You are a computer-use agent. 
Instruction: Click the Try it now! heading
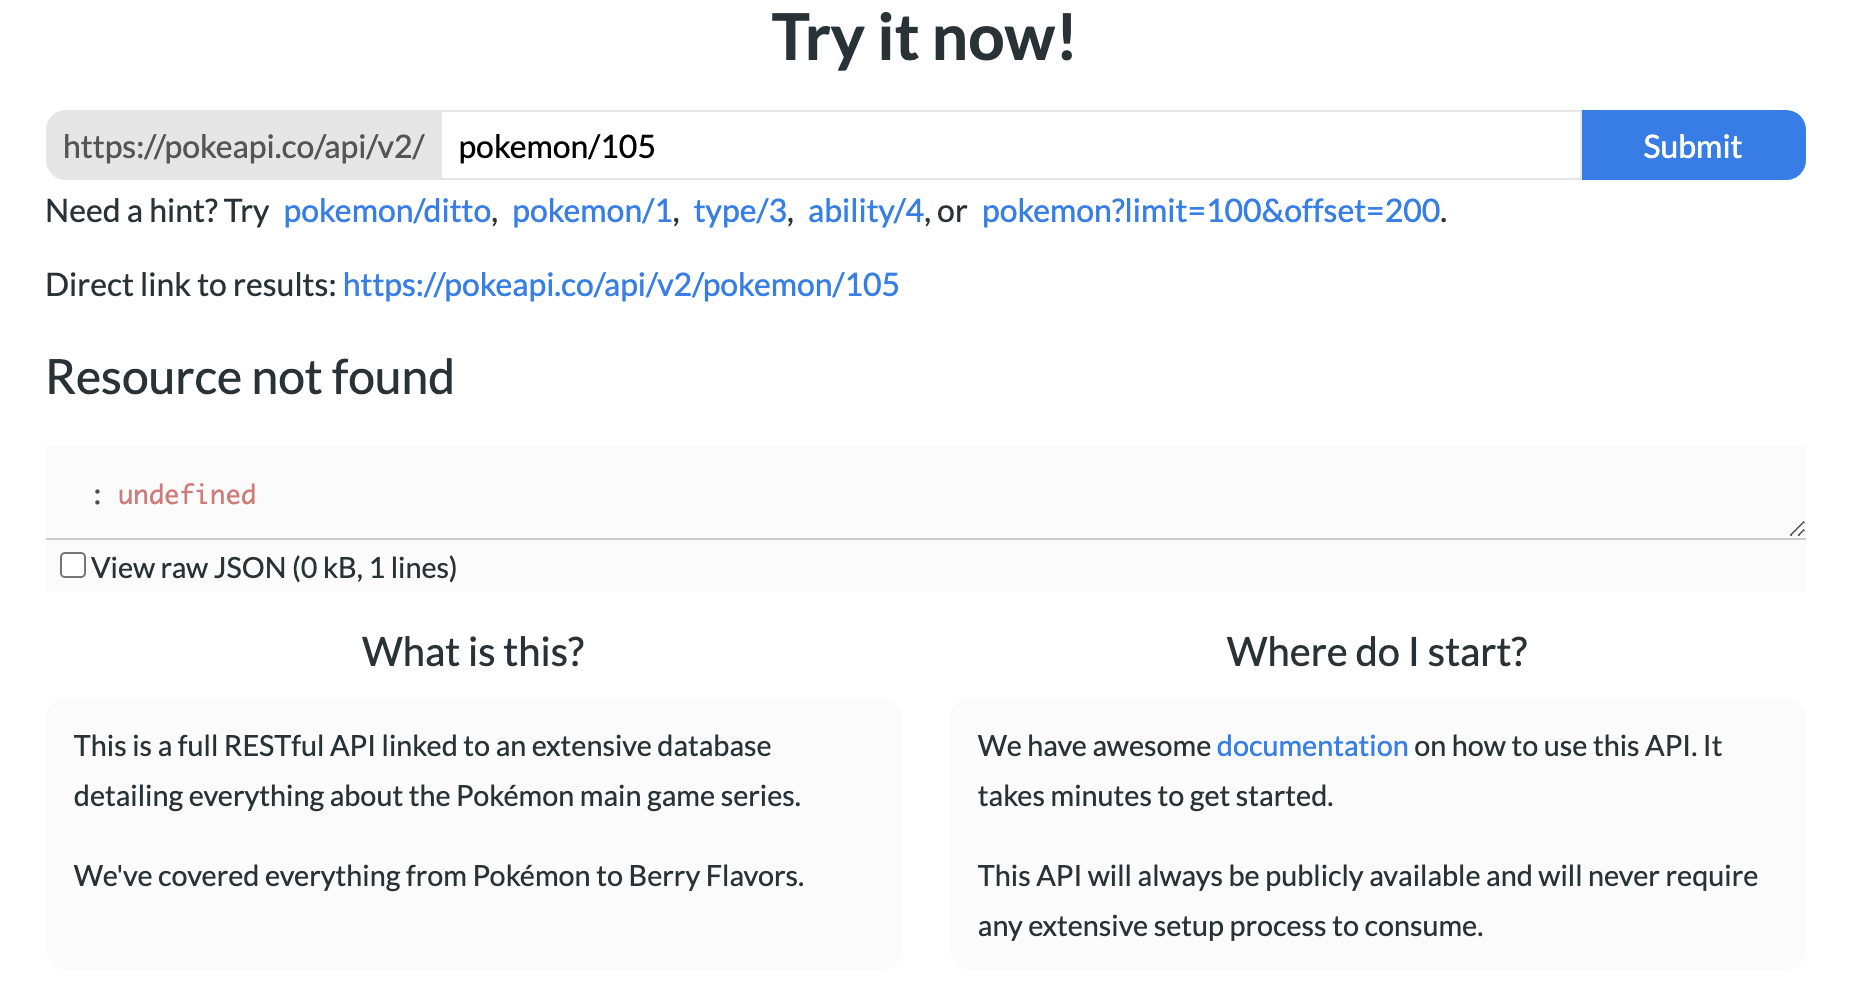[x=925, y=38]
